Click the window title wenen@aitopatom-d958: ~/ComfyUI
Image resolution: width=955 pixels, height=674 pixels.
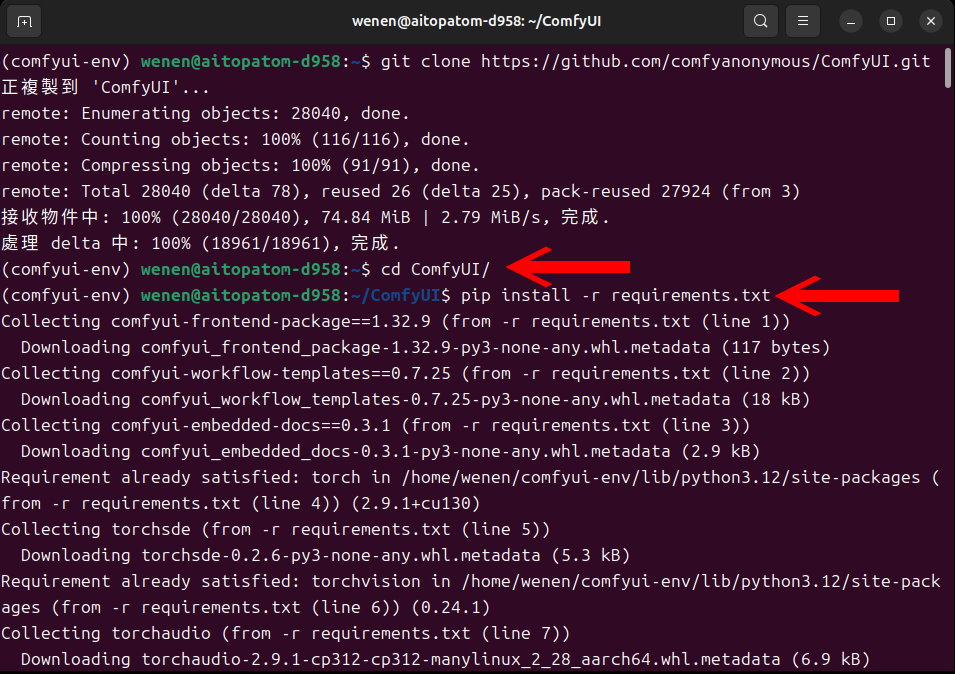(x=478, y=21)
